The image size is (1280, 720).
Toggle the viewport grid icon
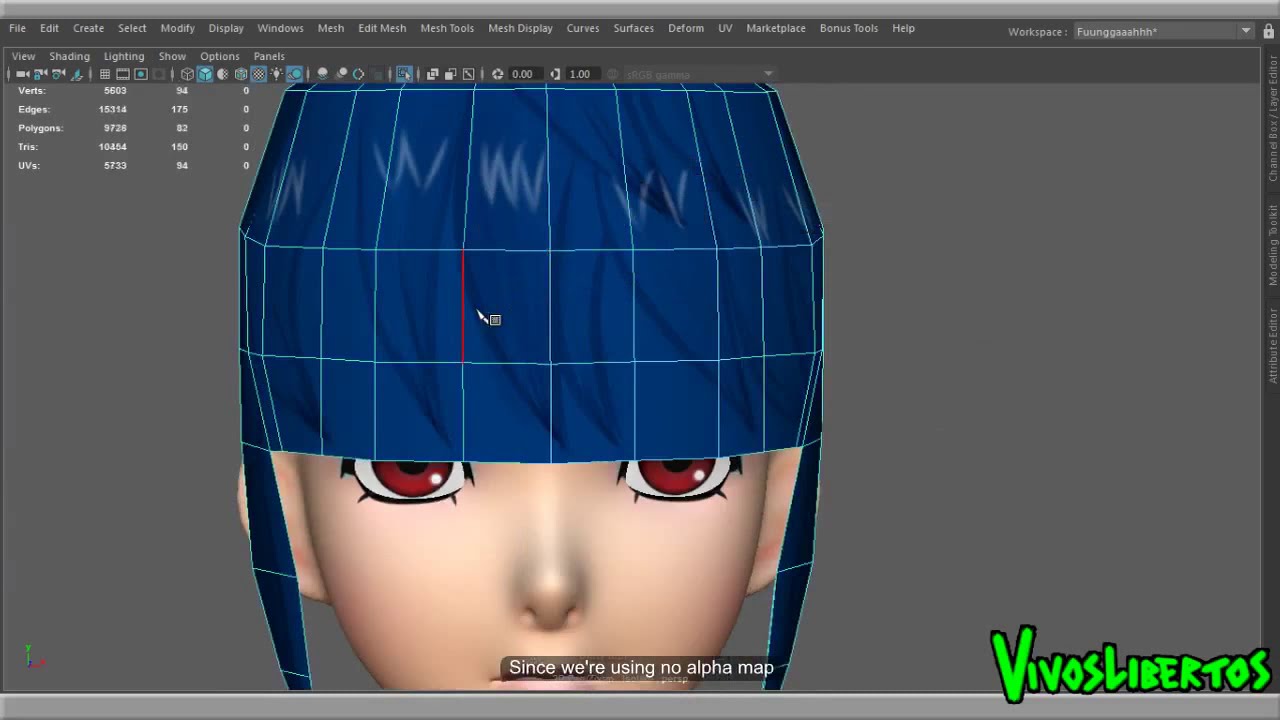tap(104, 74)
